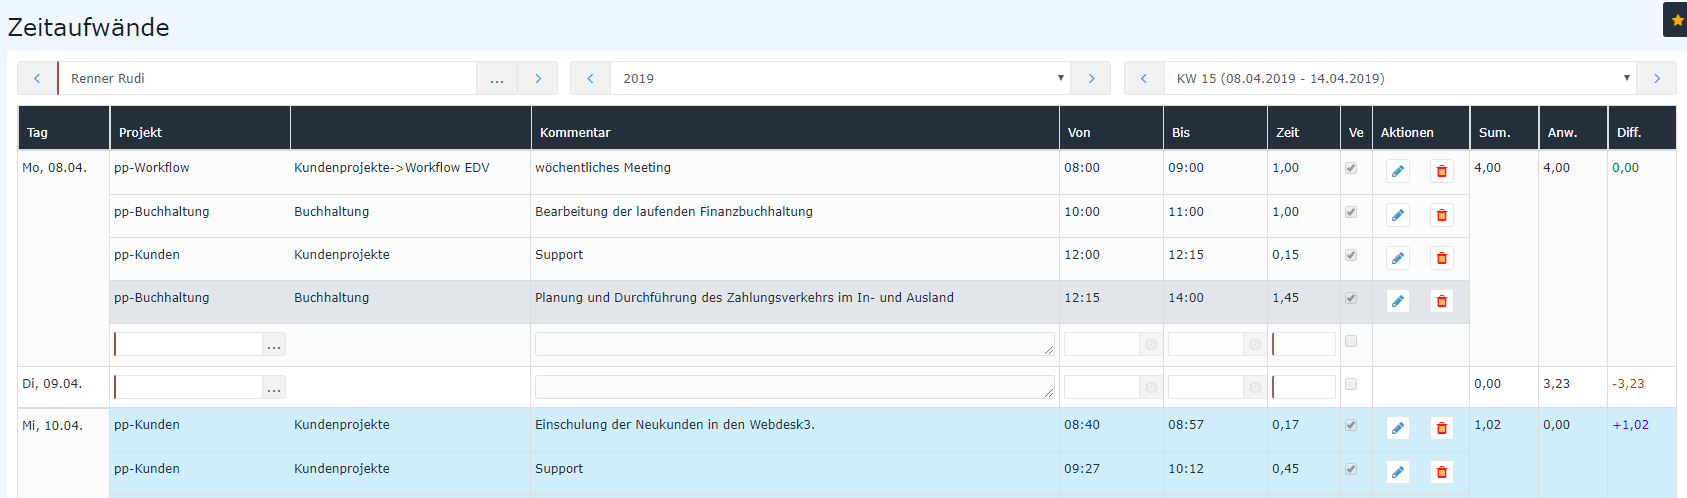The height and width of the screenshot is (498, 1687).
Task: Delete the Zahlungsverkehr planning entry
Action: (1441, 301)
